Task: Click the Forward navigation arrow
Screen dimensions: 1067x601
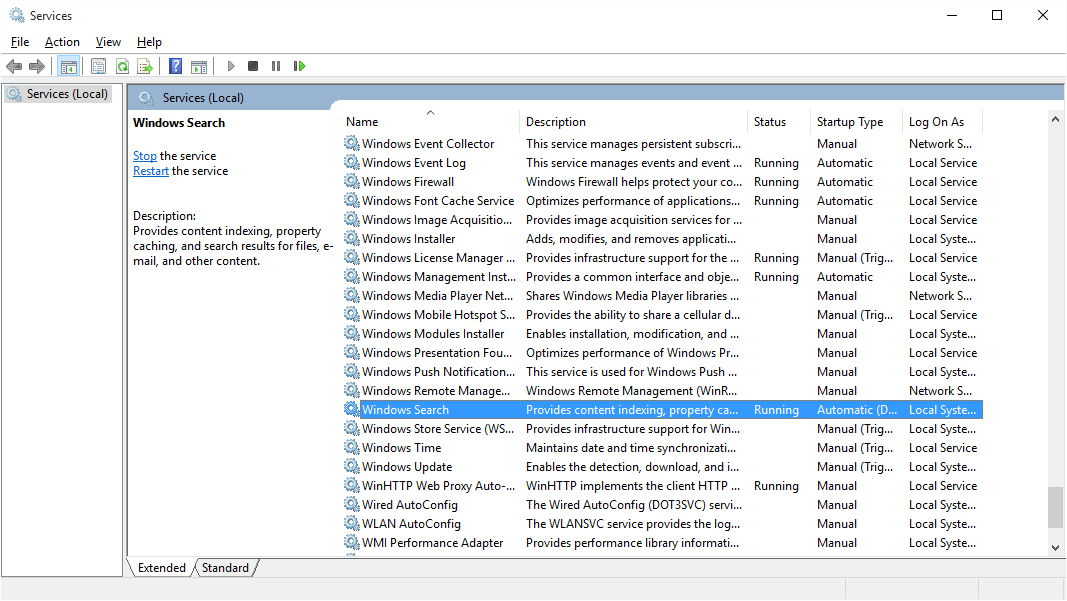Action: pos(37,66)
